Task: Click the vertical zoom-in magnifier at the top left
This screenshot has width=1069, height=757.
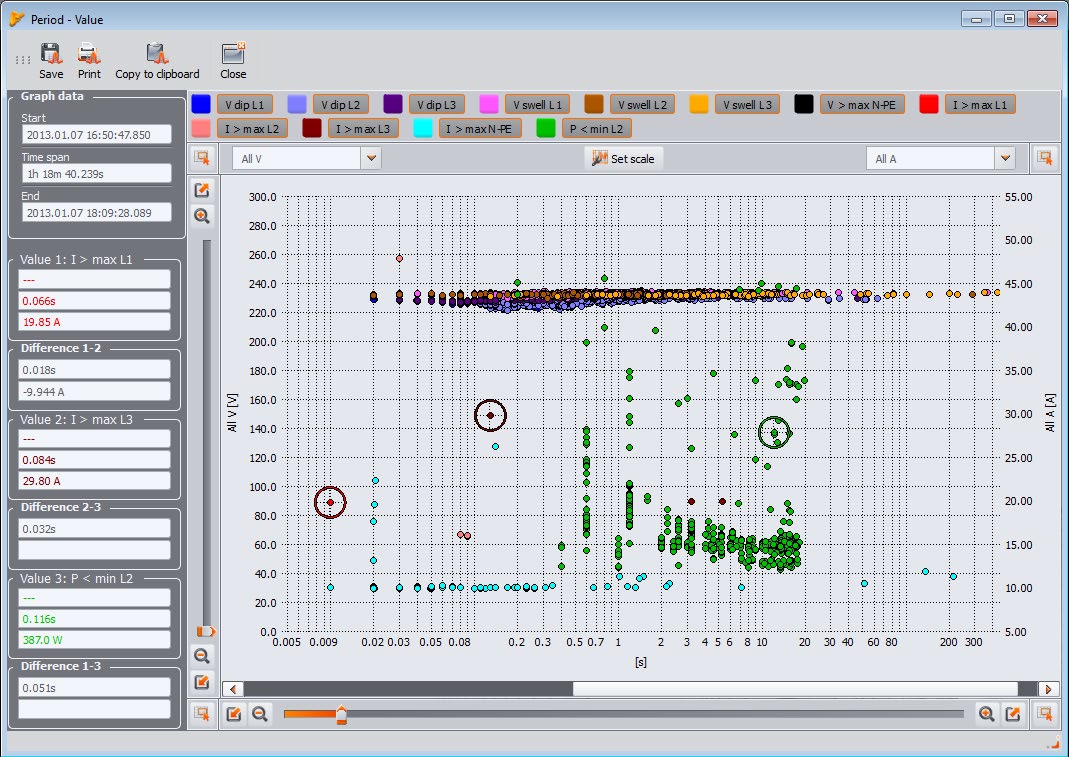Action: [x=202, y=216]
